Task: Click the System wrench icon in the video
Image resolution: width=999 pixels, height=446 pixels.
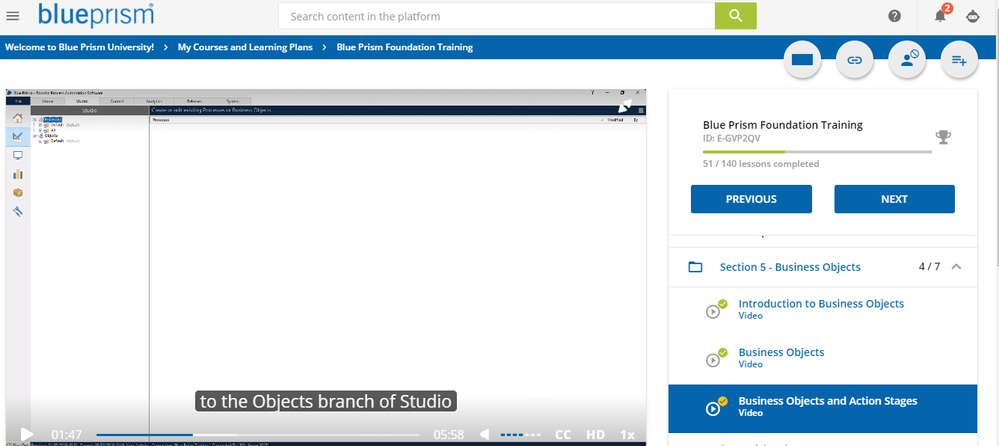Action: pyautogui.click(x=18, y=212)
